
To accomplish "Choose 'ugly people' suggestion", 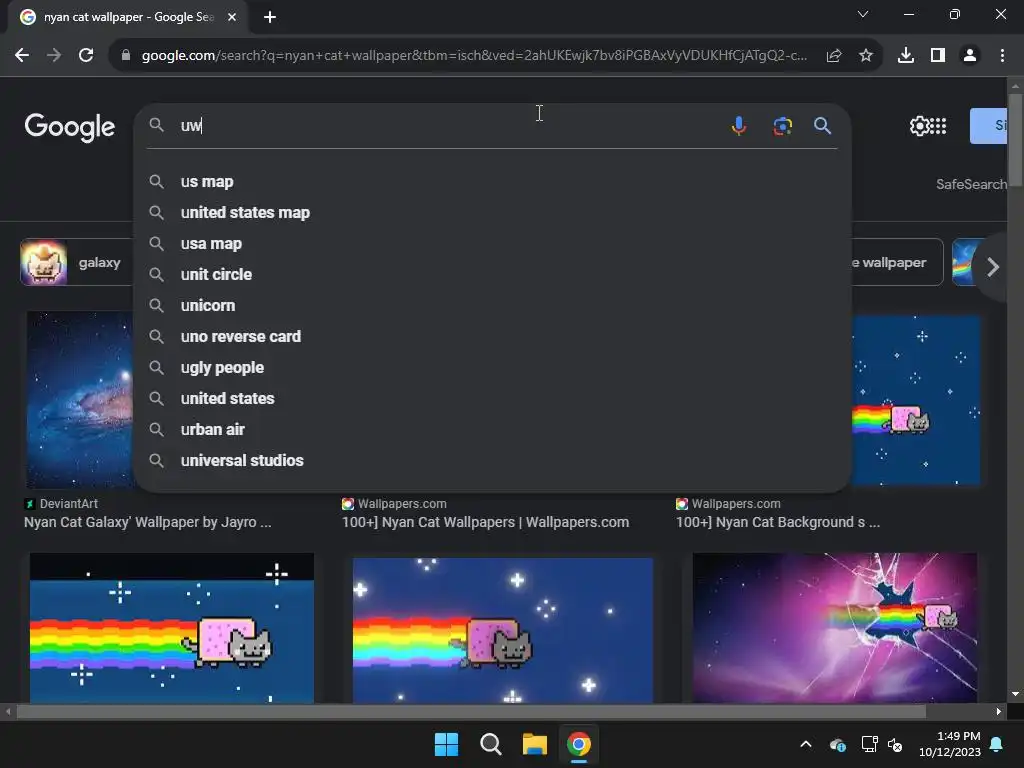I will [x=492, y=368].
